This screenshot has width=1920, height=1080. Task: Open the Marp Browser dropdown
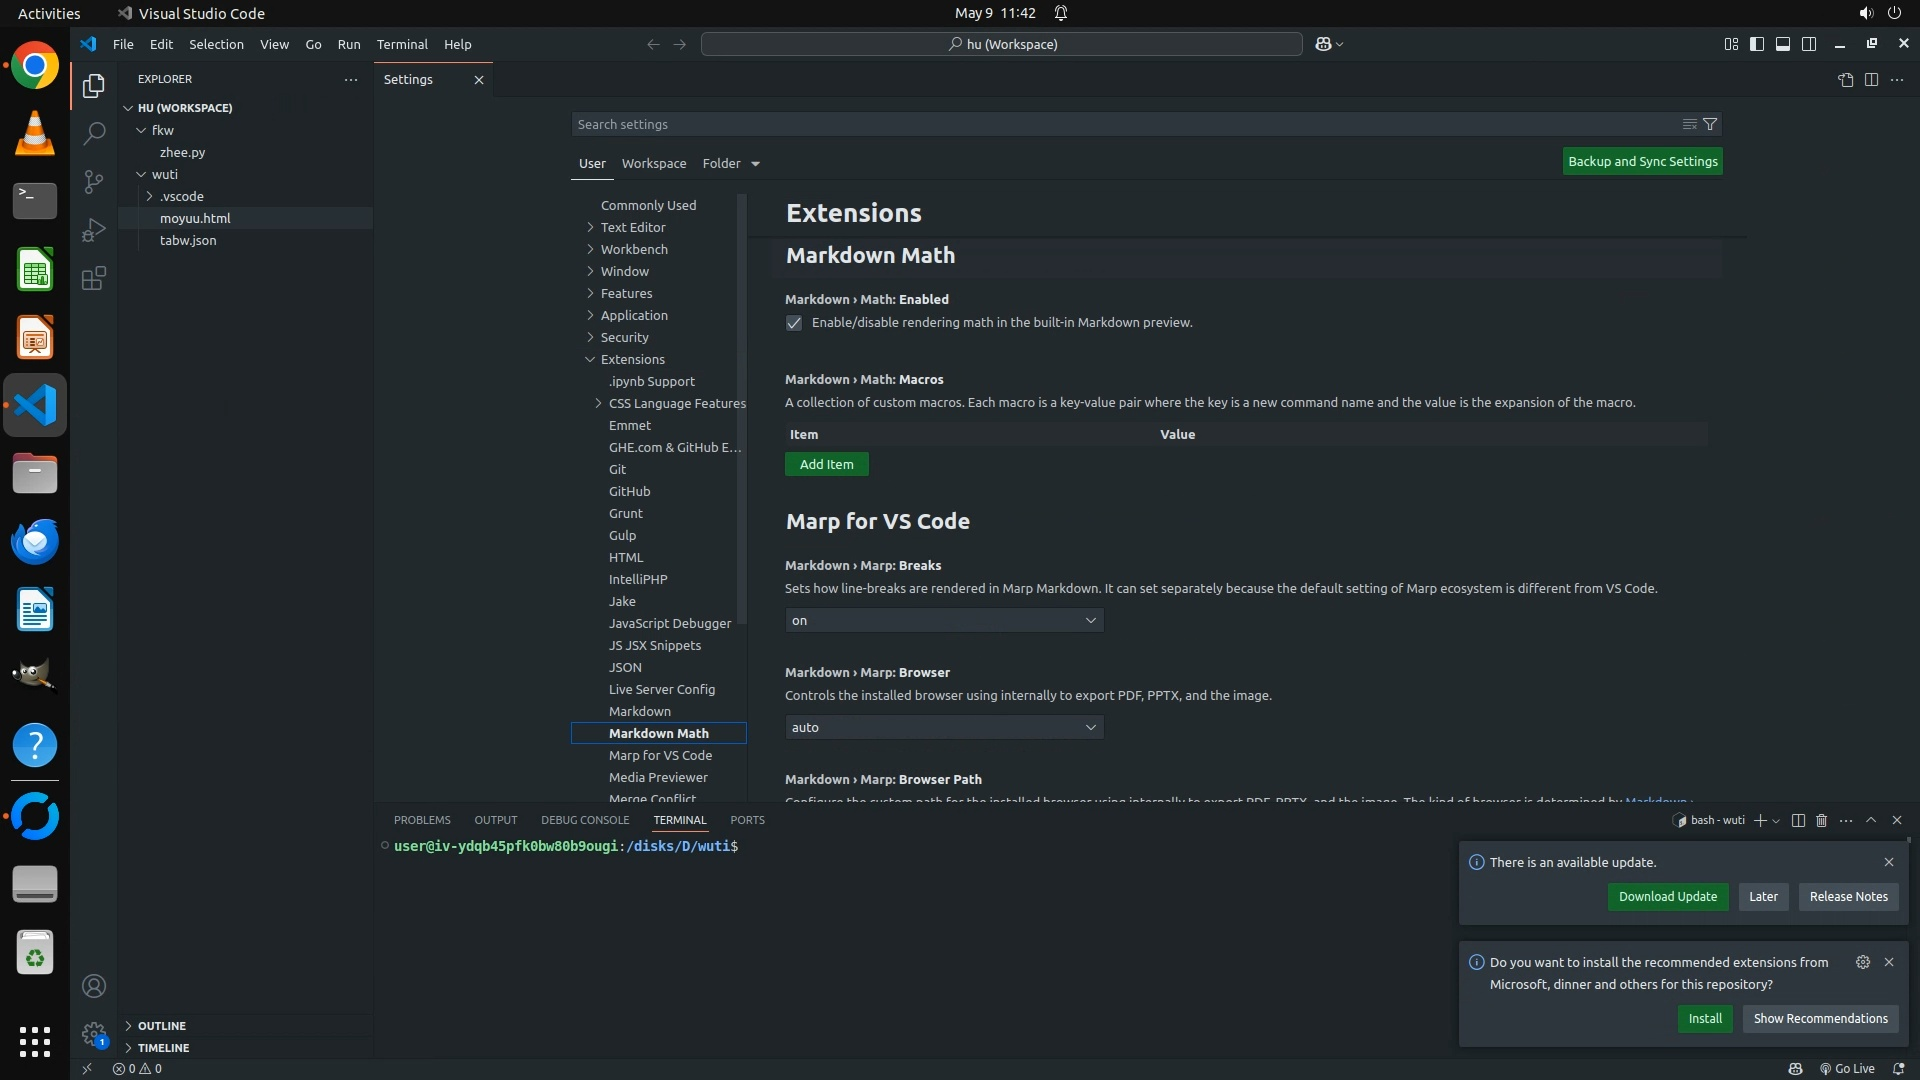pos(944,727)
